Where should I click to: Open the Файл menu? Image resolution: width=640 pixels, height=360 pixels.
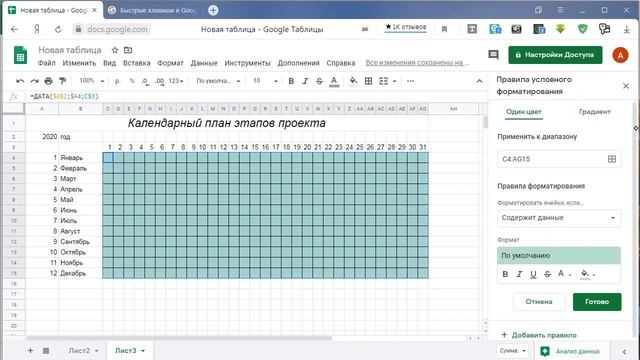coord(47,63)
